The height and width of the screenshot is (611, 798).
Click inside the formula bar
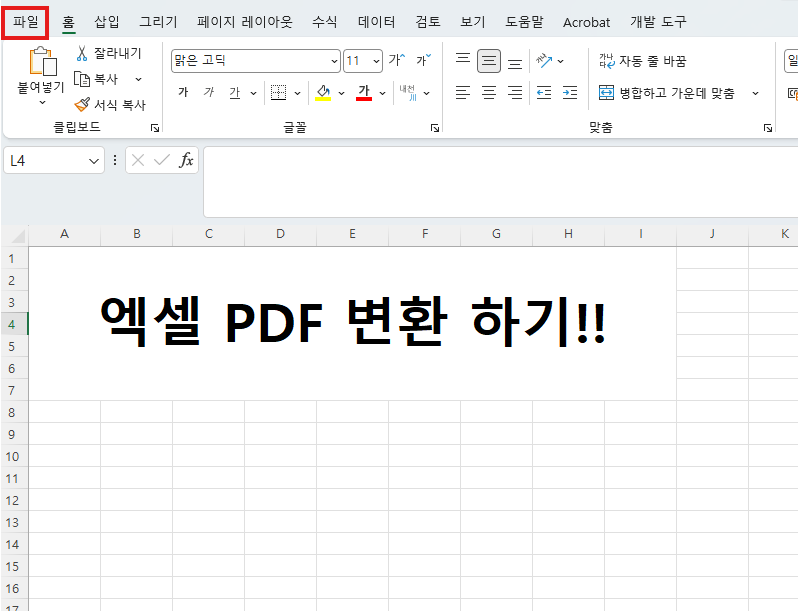[501, 182]
